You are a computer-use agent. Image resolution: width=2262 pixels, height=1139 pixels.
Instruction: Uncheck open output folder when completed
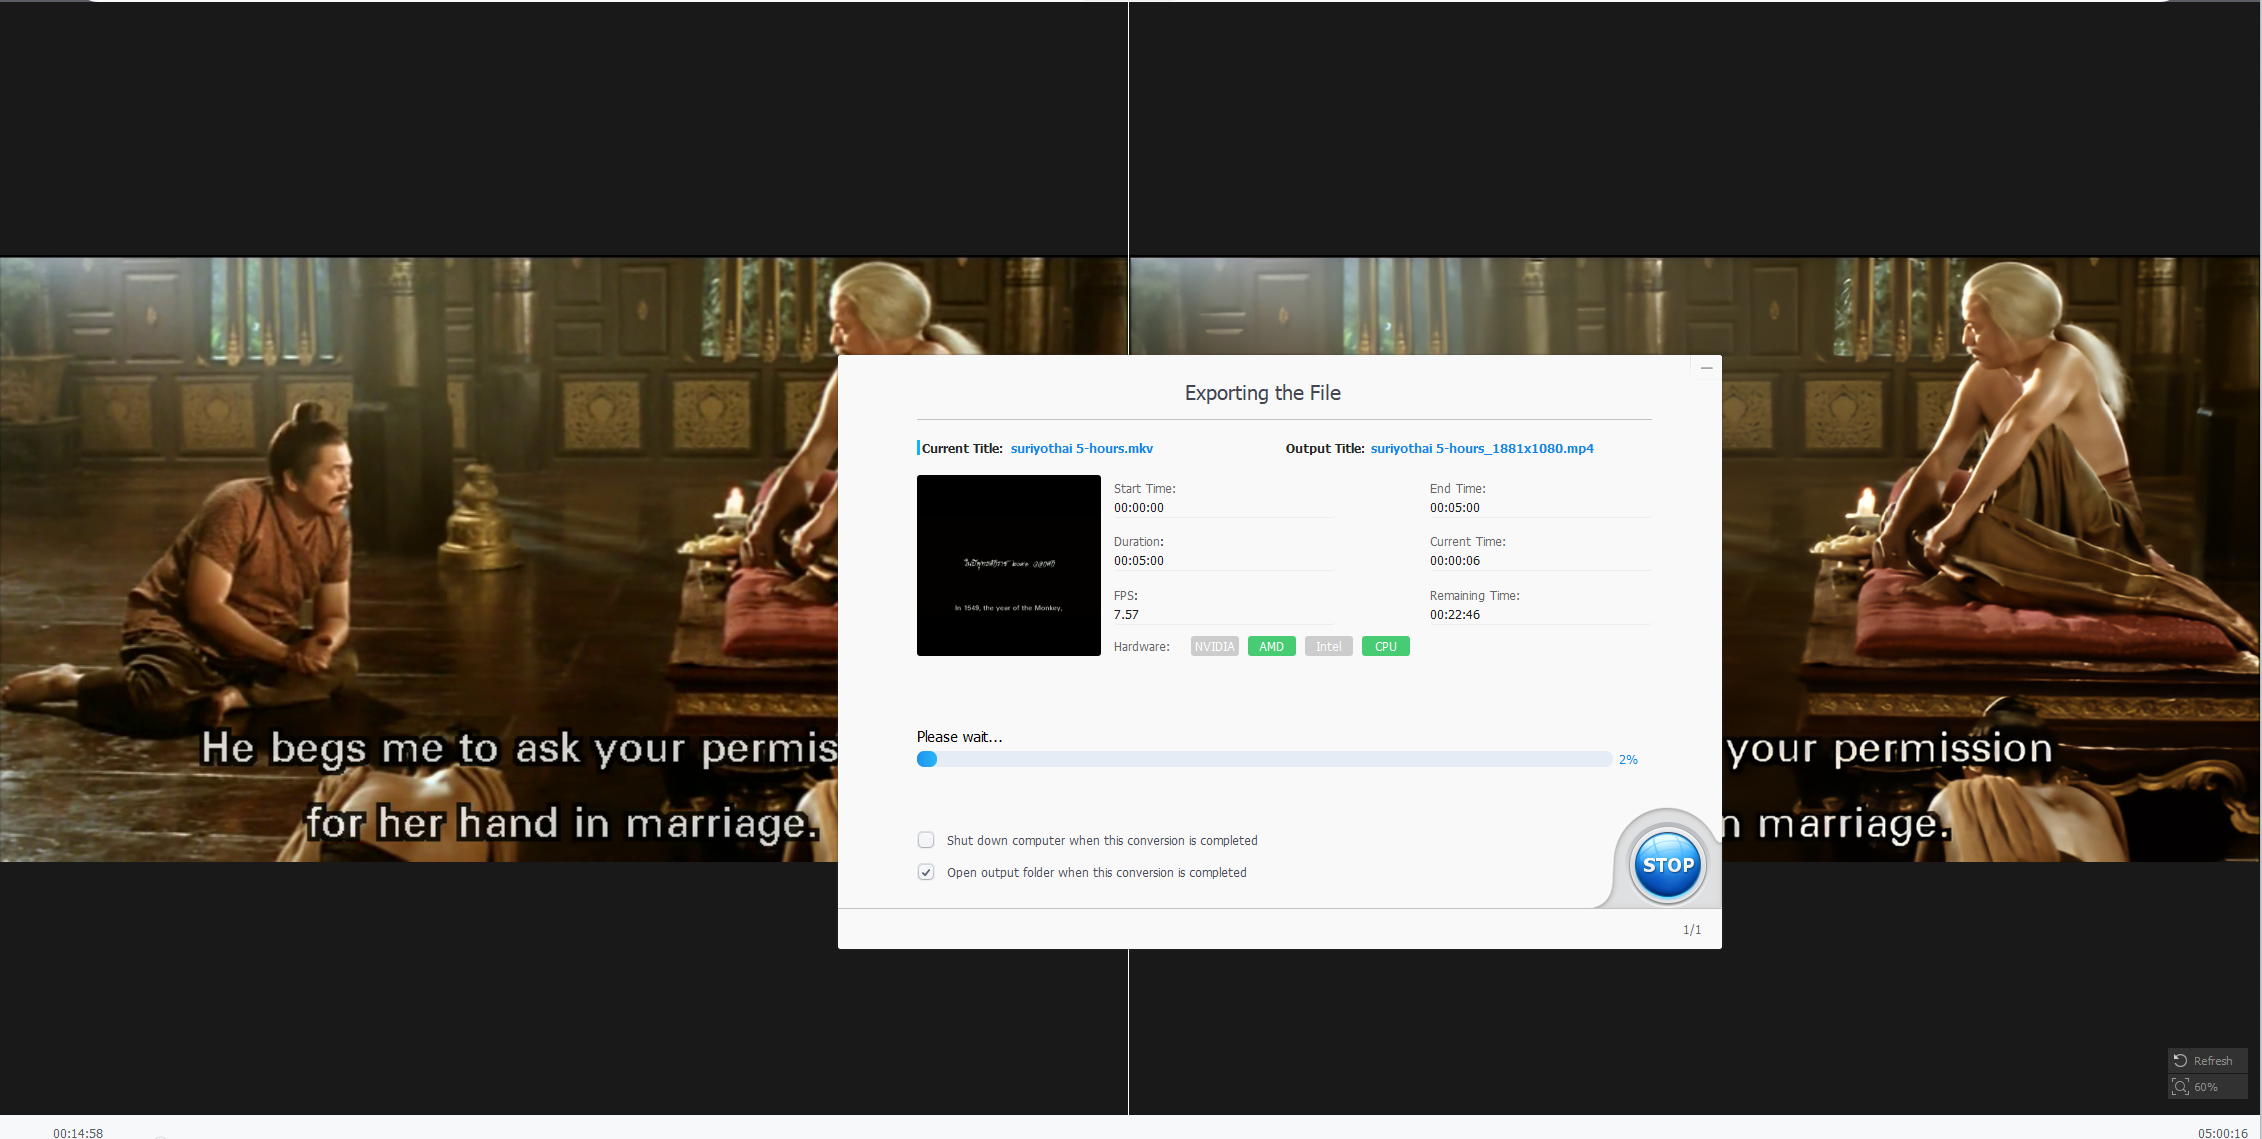tap(926, 872)
